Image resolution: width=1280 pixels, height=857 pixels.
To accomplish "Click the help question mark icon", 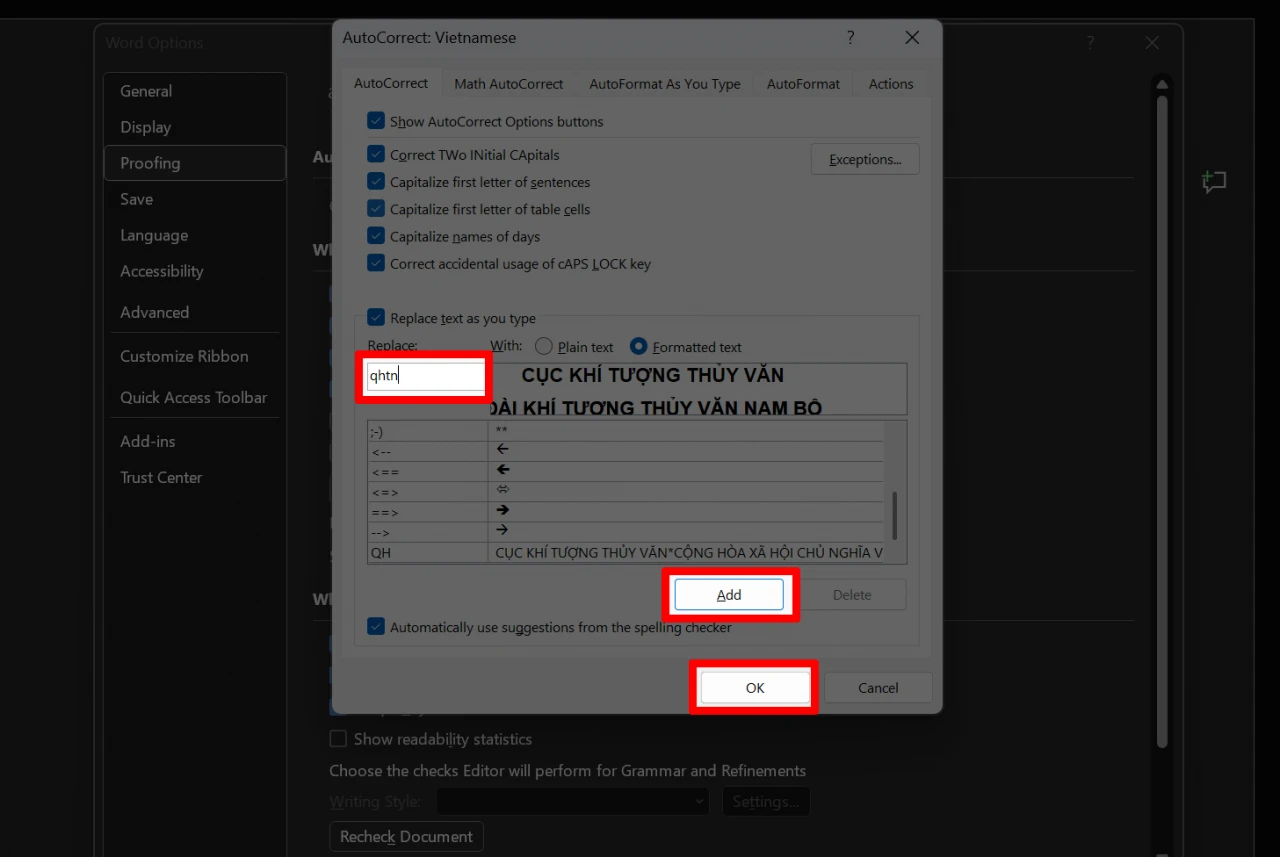I will [x=850, y=38].
